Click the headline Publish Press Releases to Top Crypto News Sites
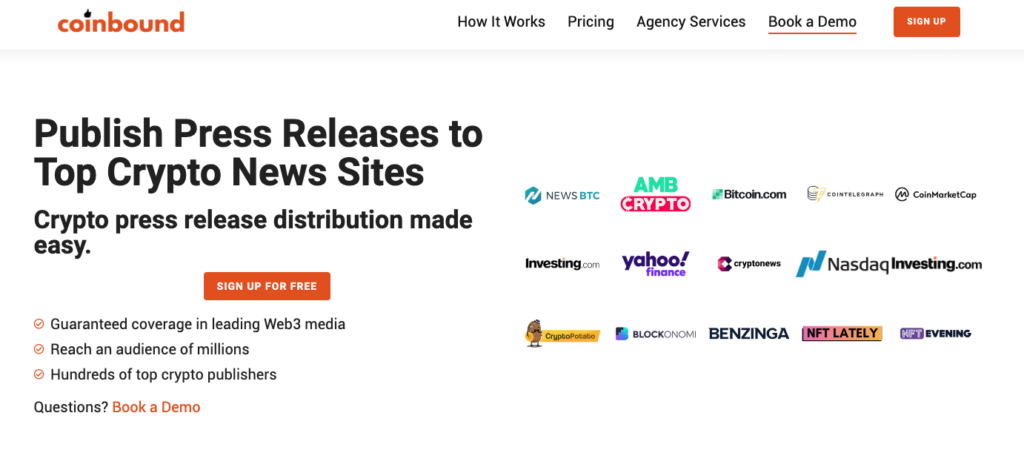This screenshot has width=1024, height=450. (x=258, y=153)
